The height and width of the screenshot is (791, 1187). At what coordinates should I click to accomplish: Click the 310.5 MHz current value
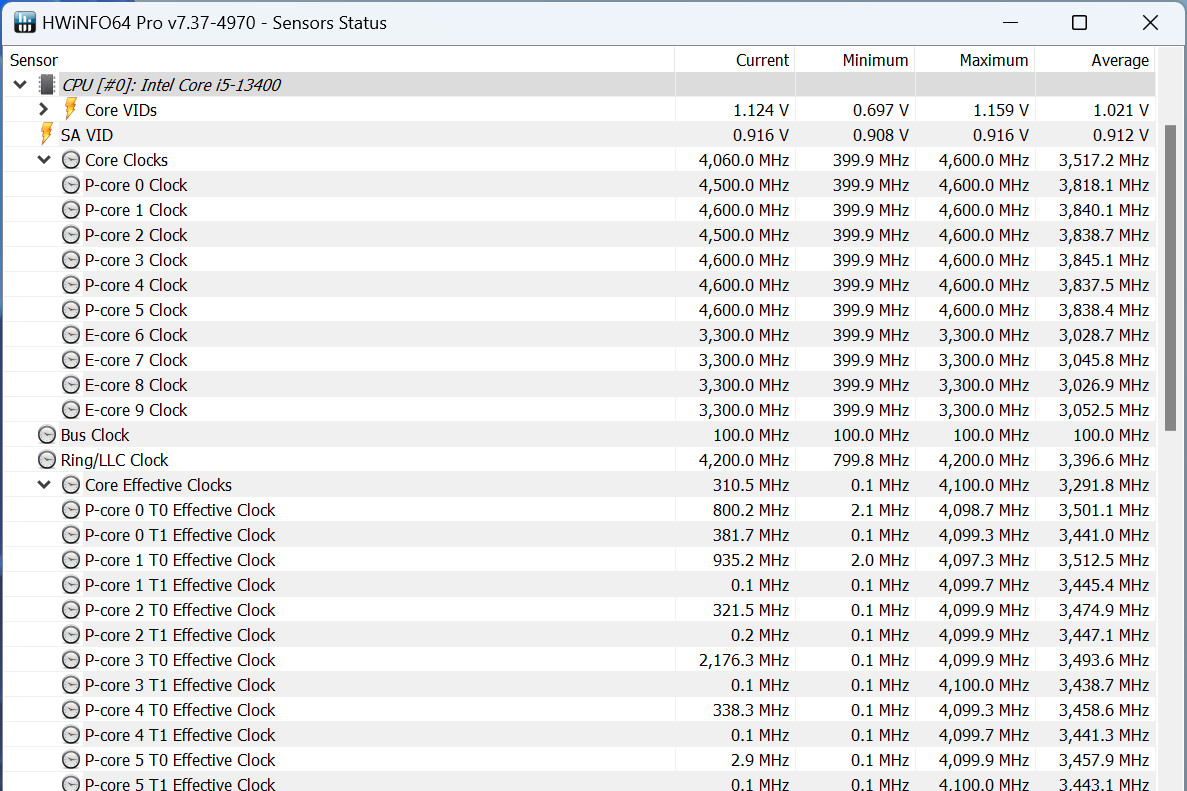click(750, 485)
